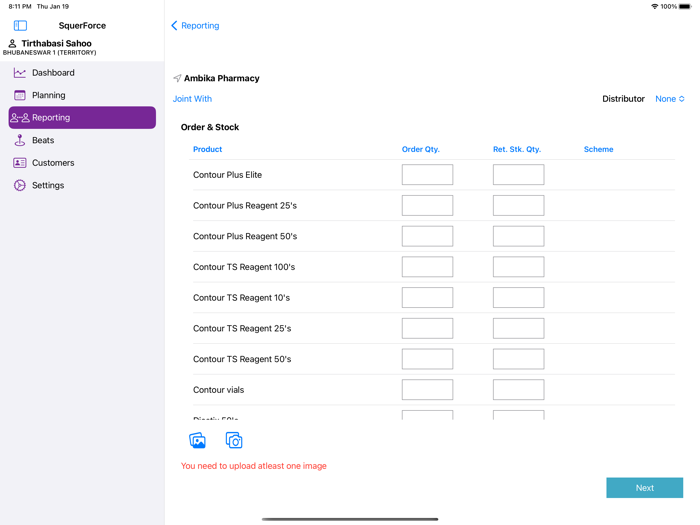Focus Ret. Stk. Qty field for Contour Plus Elite
This screenshot has height=525, width=700.
(518, 175)
